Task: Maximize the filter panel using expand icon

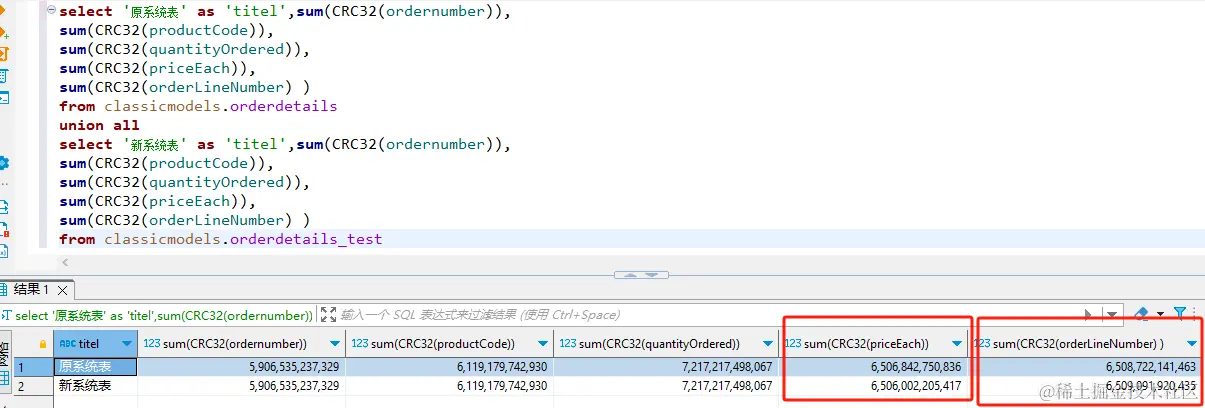Action: click(x=328, y=315)
